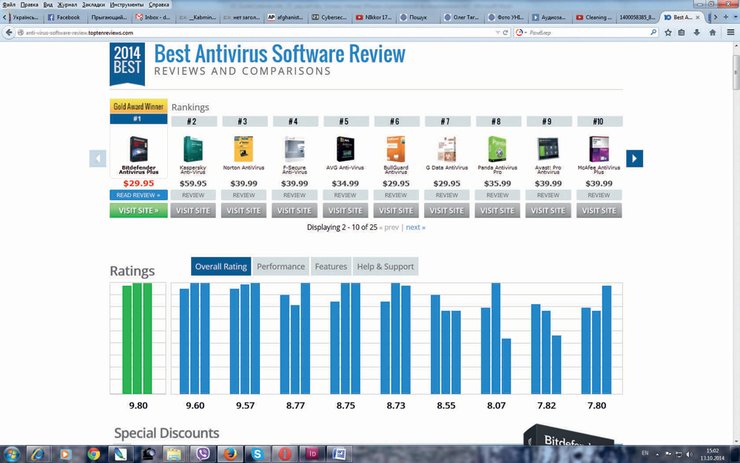Open Viber from the taskbar
This screenshot has width=740, height=463.
pos(203,453)
